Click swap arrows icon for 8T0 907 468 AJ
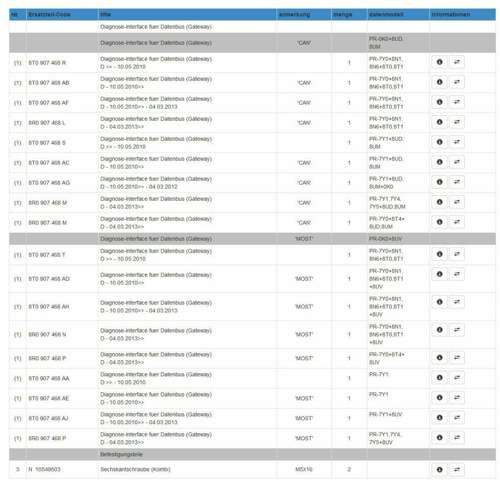 [x=457, y=418]
